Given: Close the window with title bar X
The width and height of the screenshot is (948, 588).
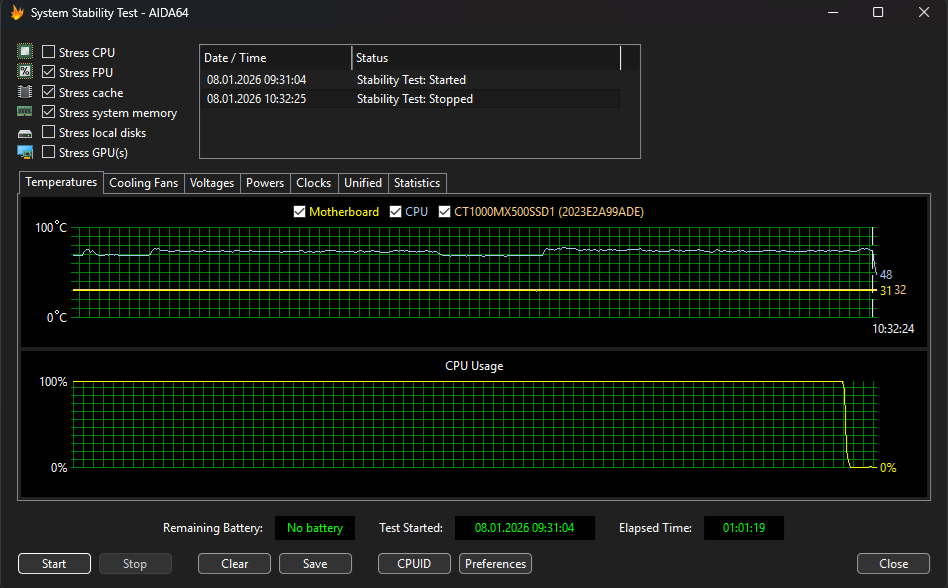Looking at the screenshot, I should coord(924,13).
